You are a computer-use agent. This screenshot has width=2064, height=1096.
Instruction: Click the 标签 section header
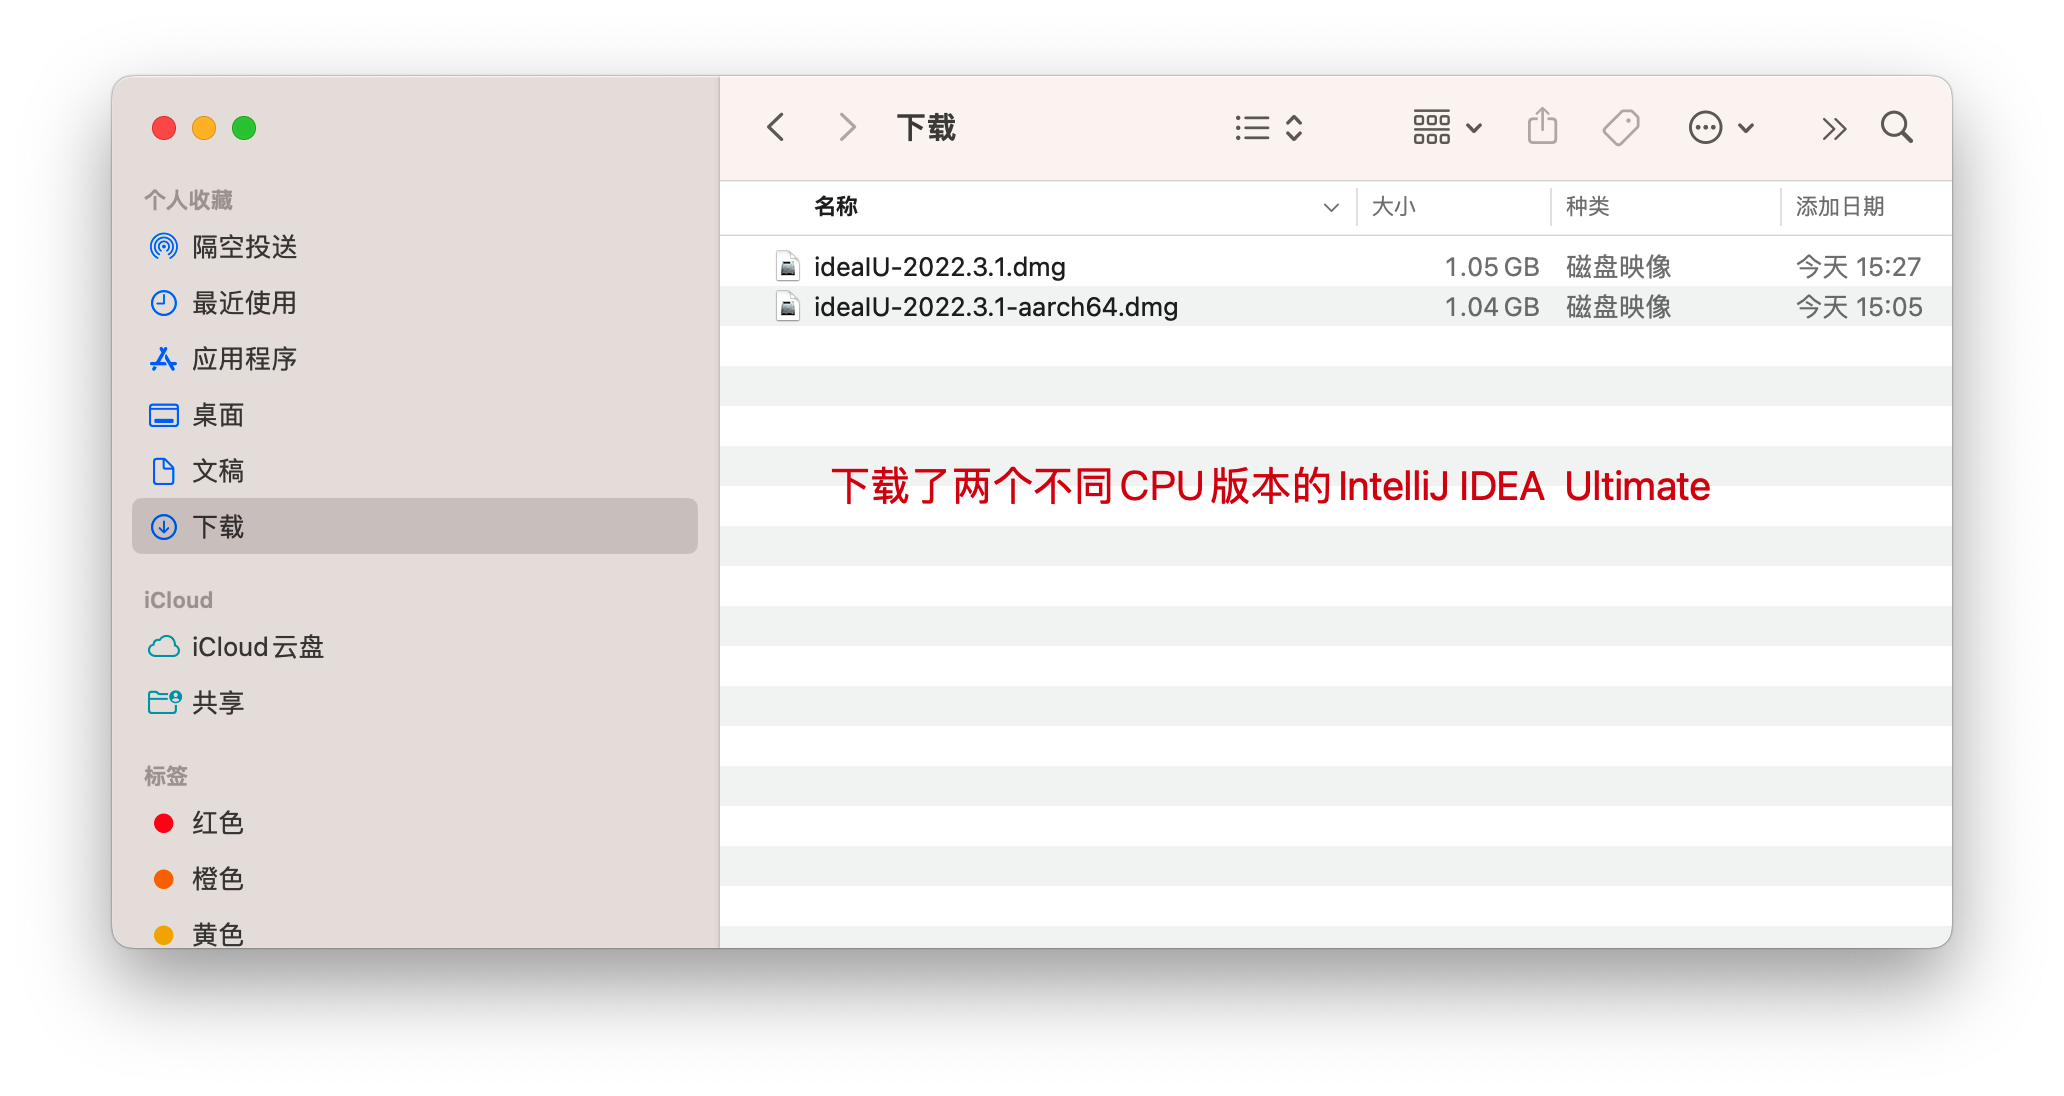pos(166,776)
